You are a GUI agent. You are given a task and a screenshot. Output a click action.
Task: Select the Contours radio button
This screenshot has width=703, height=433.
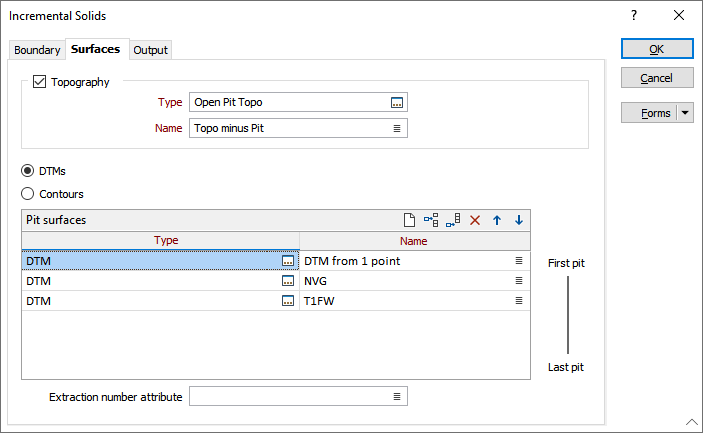pos(27,194)
